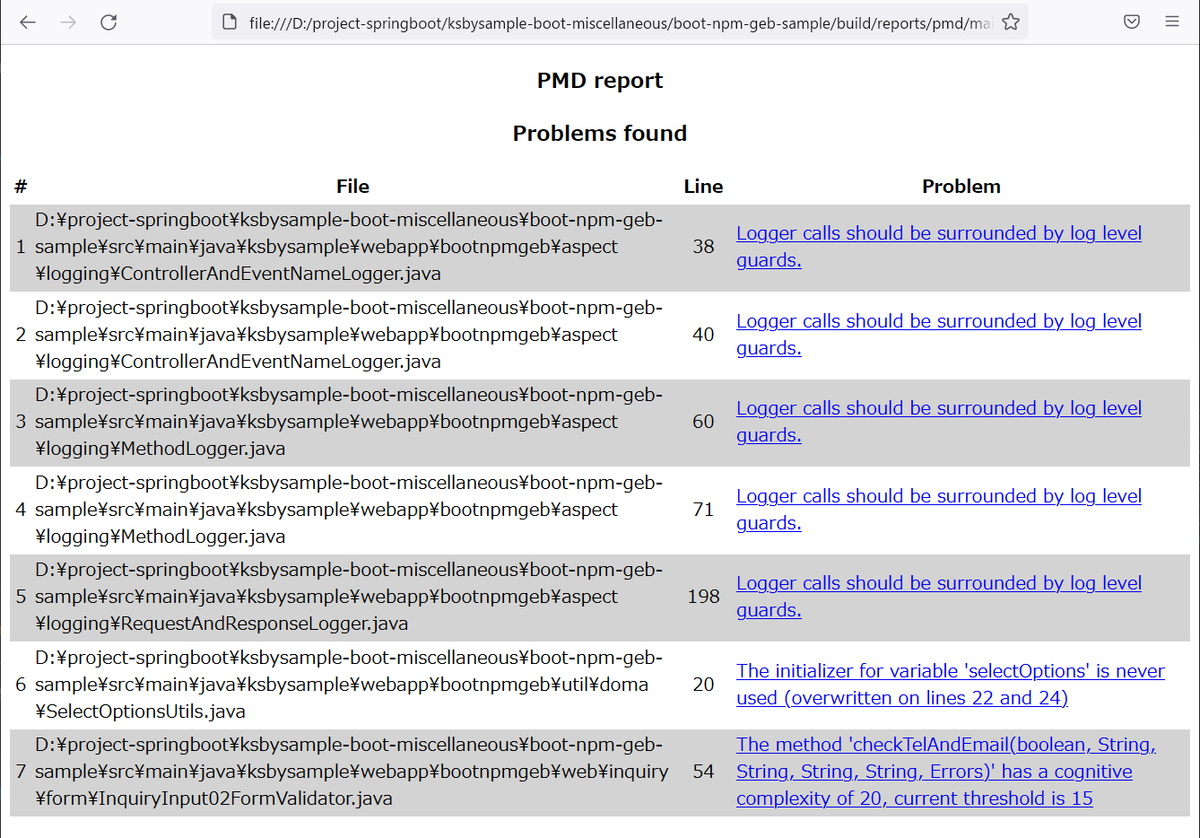Go back with the browser back arrow
1200x838 pixels.
[27, 22]
